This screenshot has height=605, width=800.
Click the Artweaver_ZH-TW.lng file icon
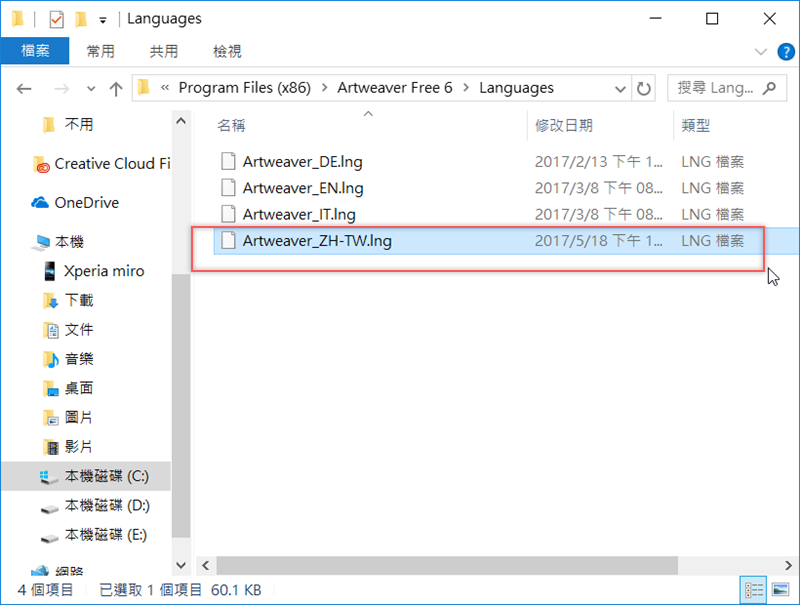tap(228, 240)
